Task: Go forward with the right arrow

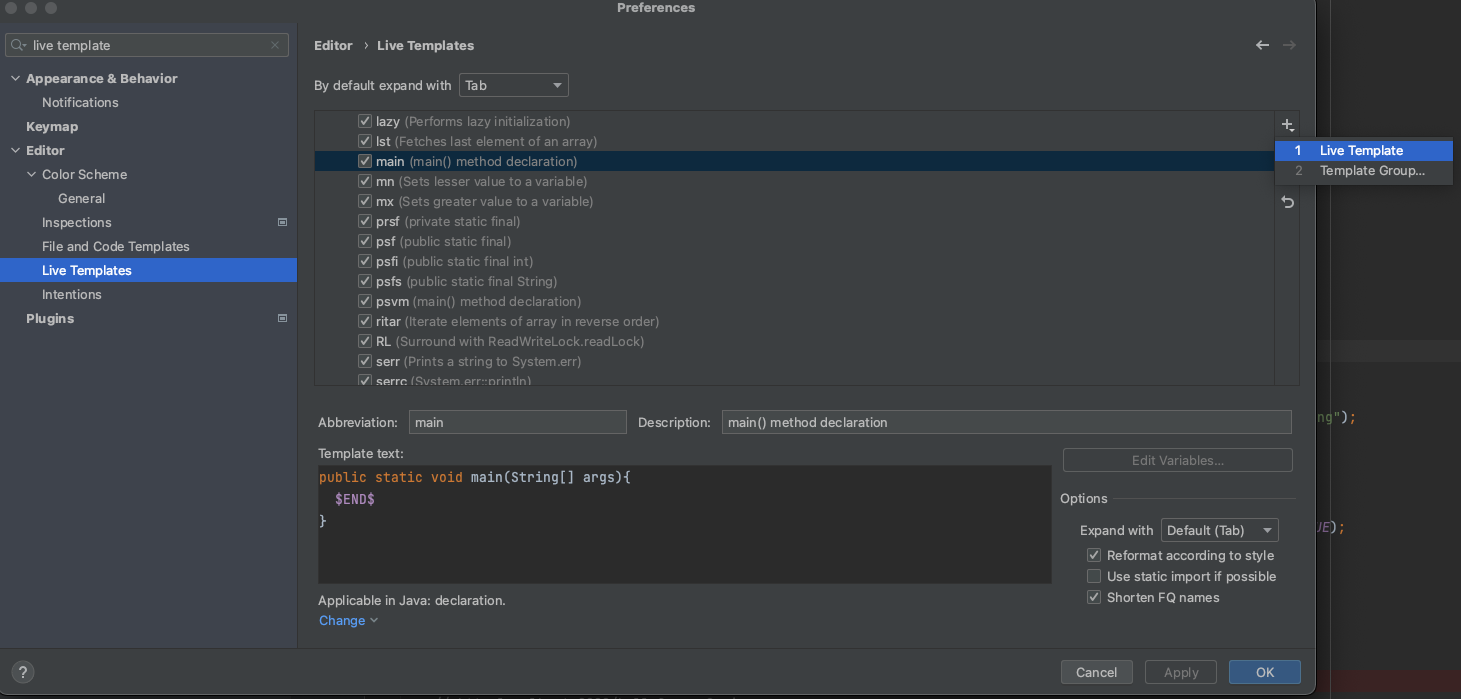Action: tap(1289, 45)
